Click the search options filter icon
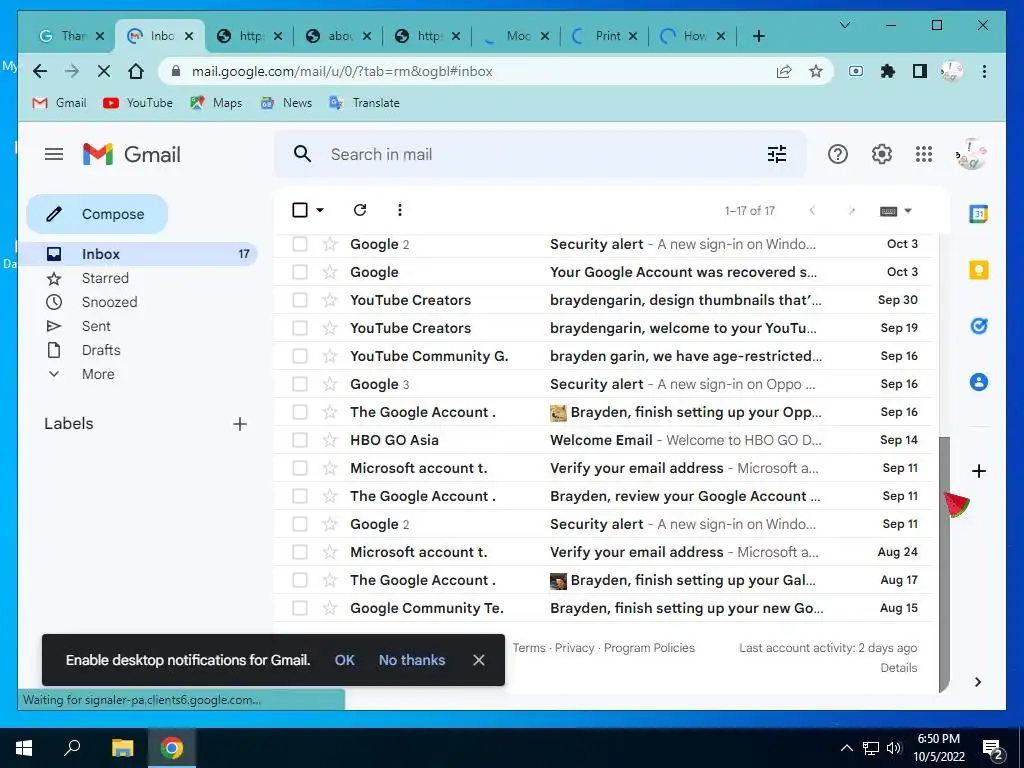Screen dimensions: 1024x768 (776, 155)
